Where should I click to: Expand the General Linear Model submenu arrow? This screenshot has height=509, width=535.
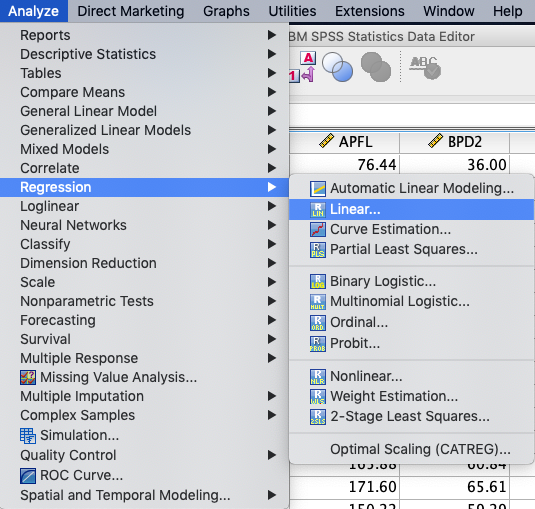coord(272,111)
